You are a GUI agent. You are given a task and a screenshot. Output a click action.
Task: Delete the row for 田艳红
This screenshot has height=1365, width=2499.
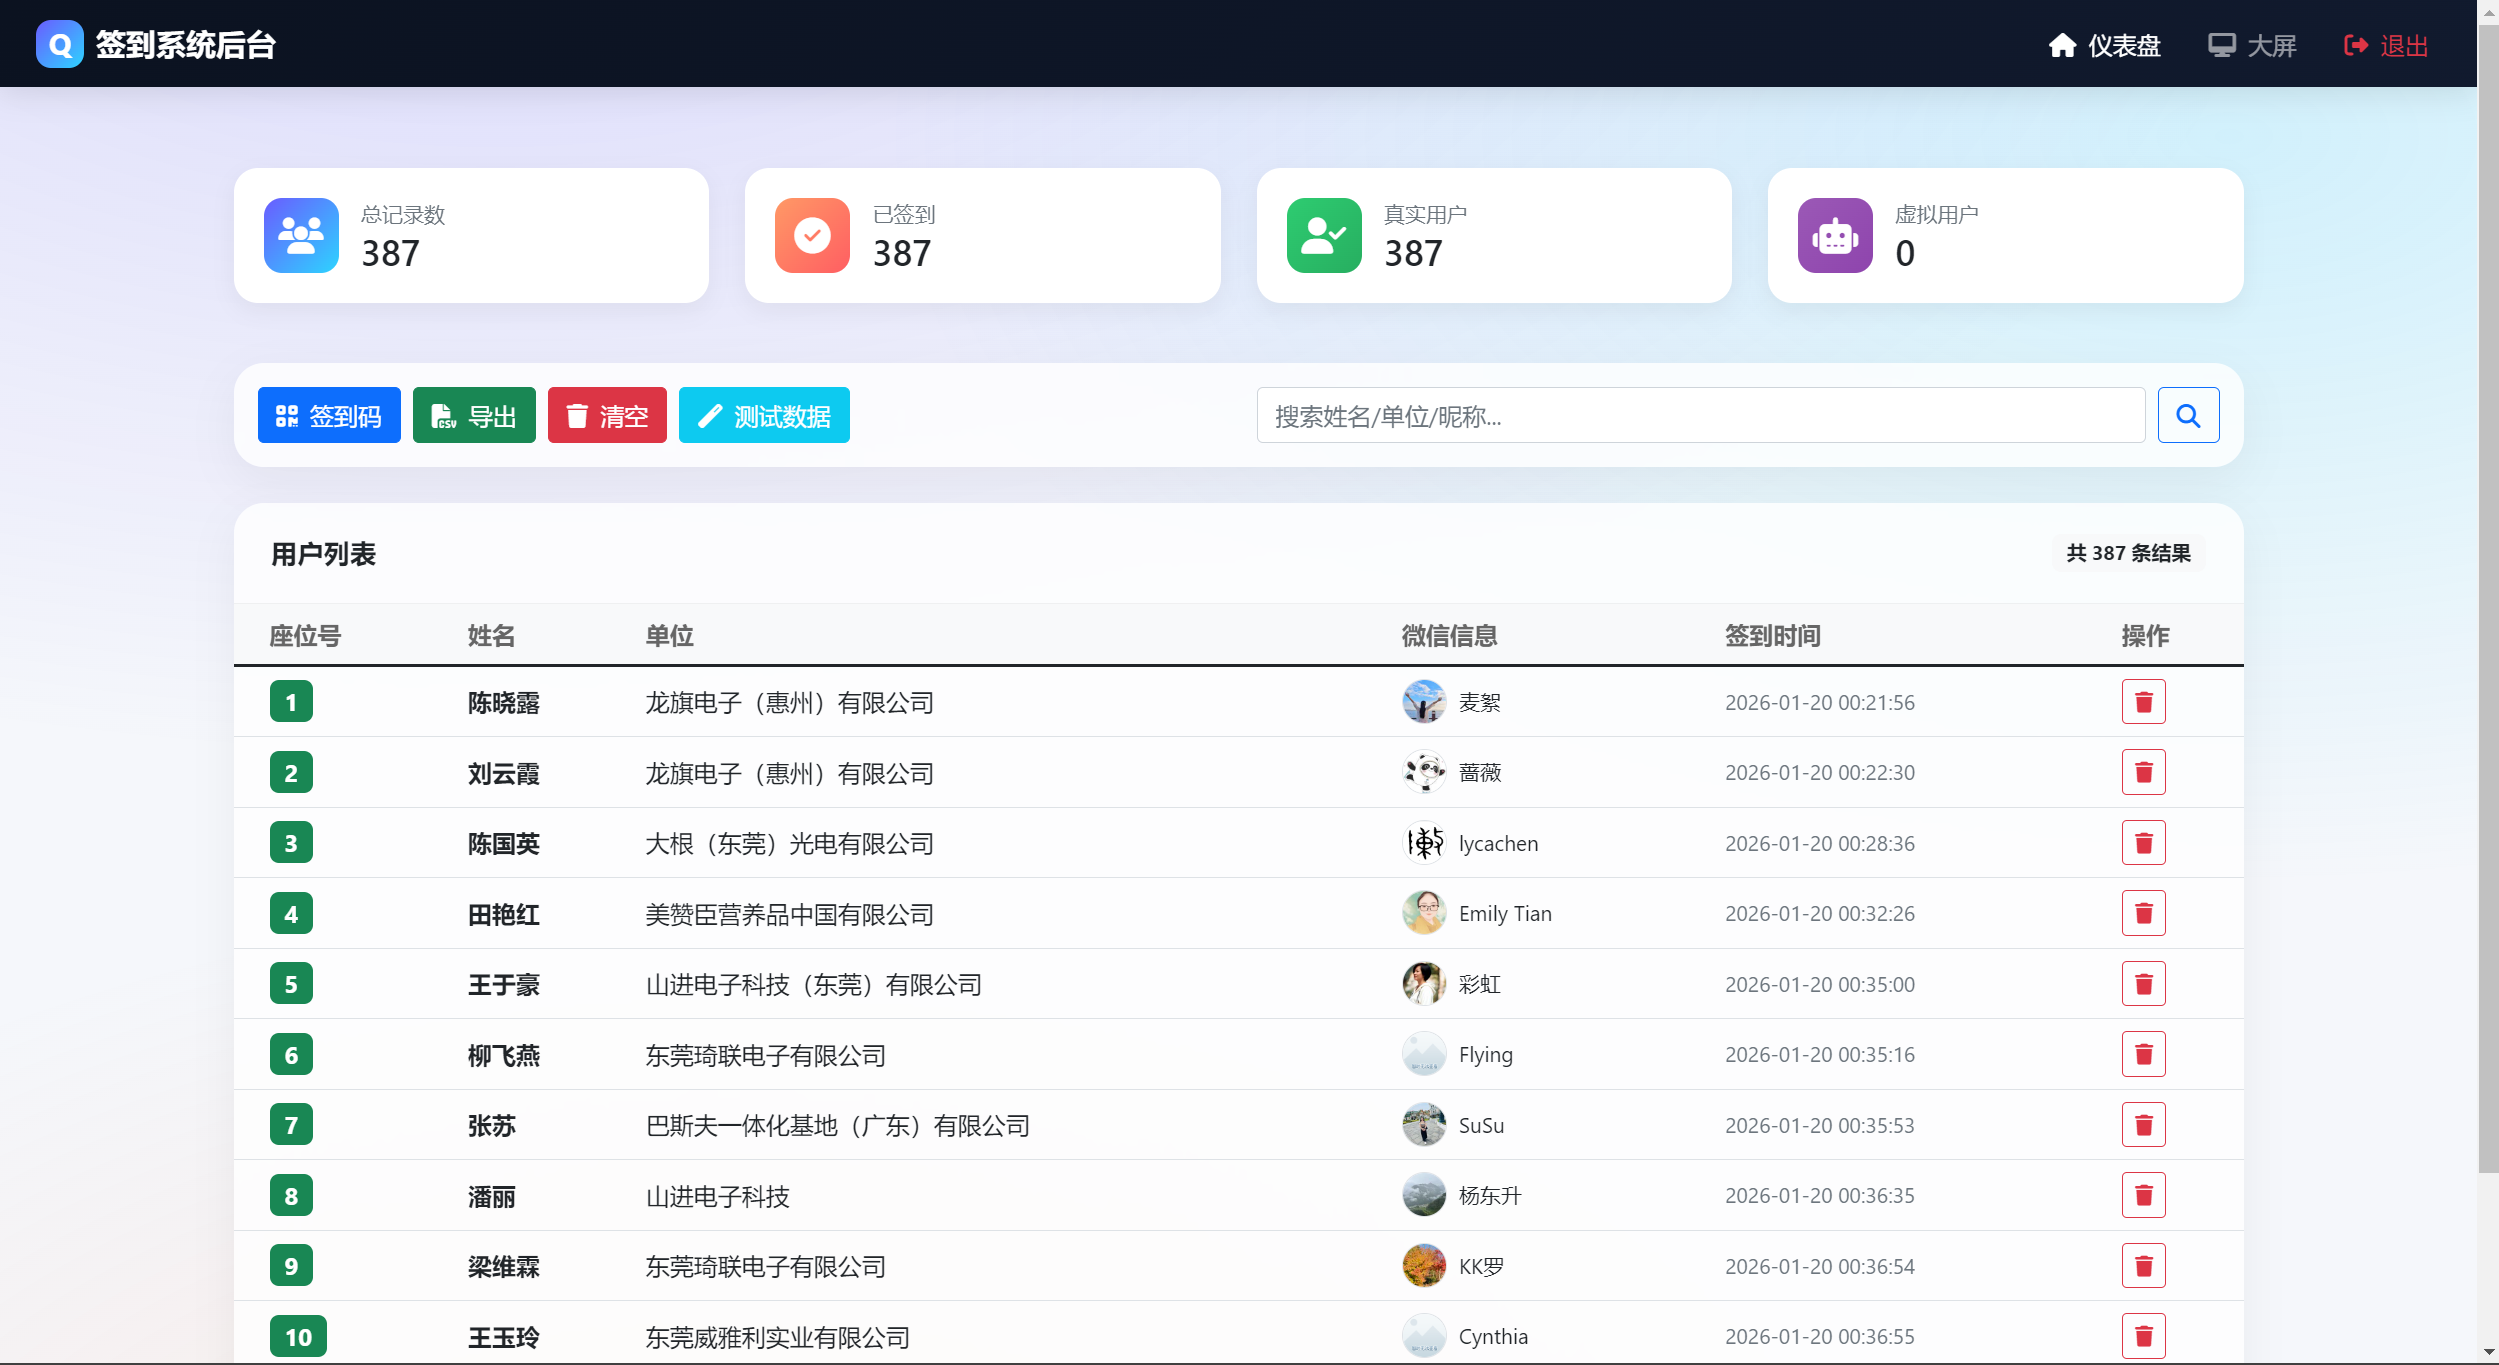[x=2143, y=913]
